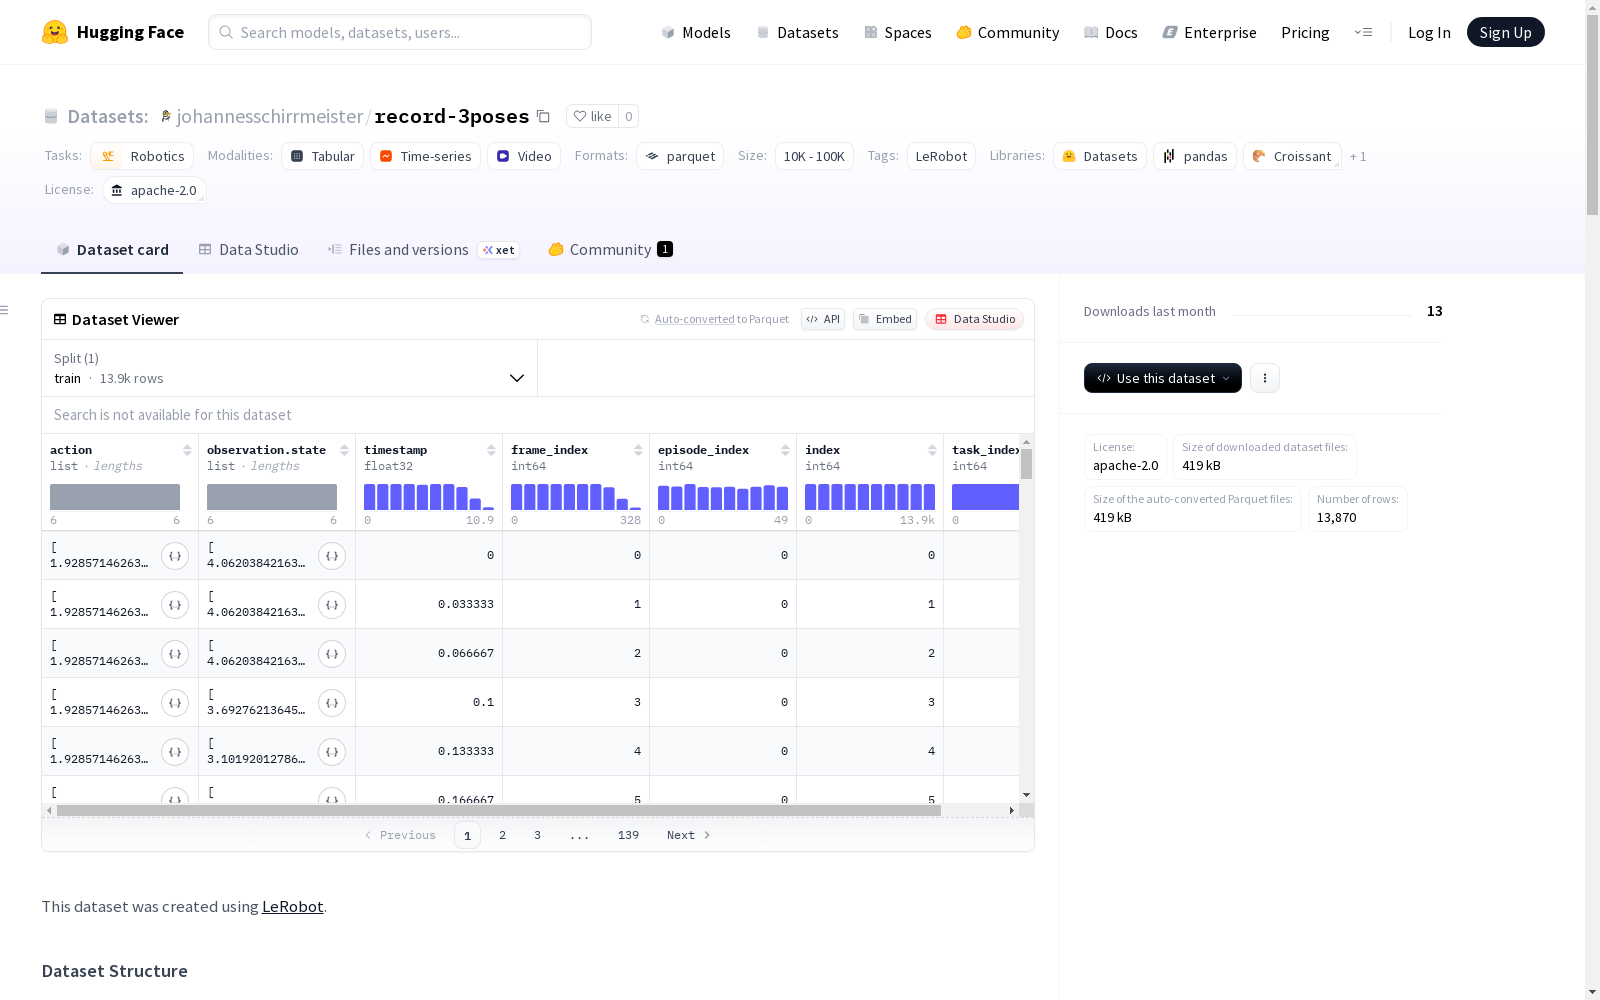1600x1000 pixels.
Task: Open Enterprise in the top navigation
Action: [1210, 32]
